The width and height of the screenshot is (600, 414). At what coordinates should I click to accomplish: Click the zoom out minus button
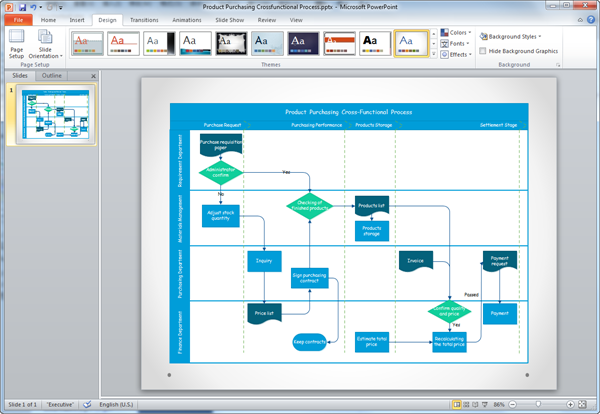click(x=513, y=404)
